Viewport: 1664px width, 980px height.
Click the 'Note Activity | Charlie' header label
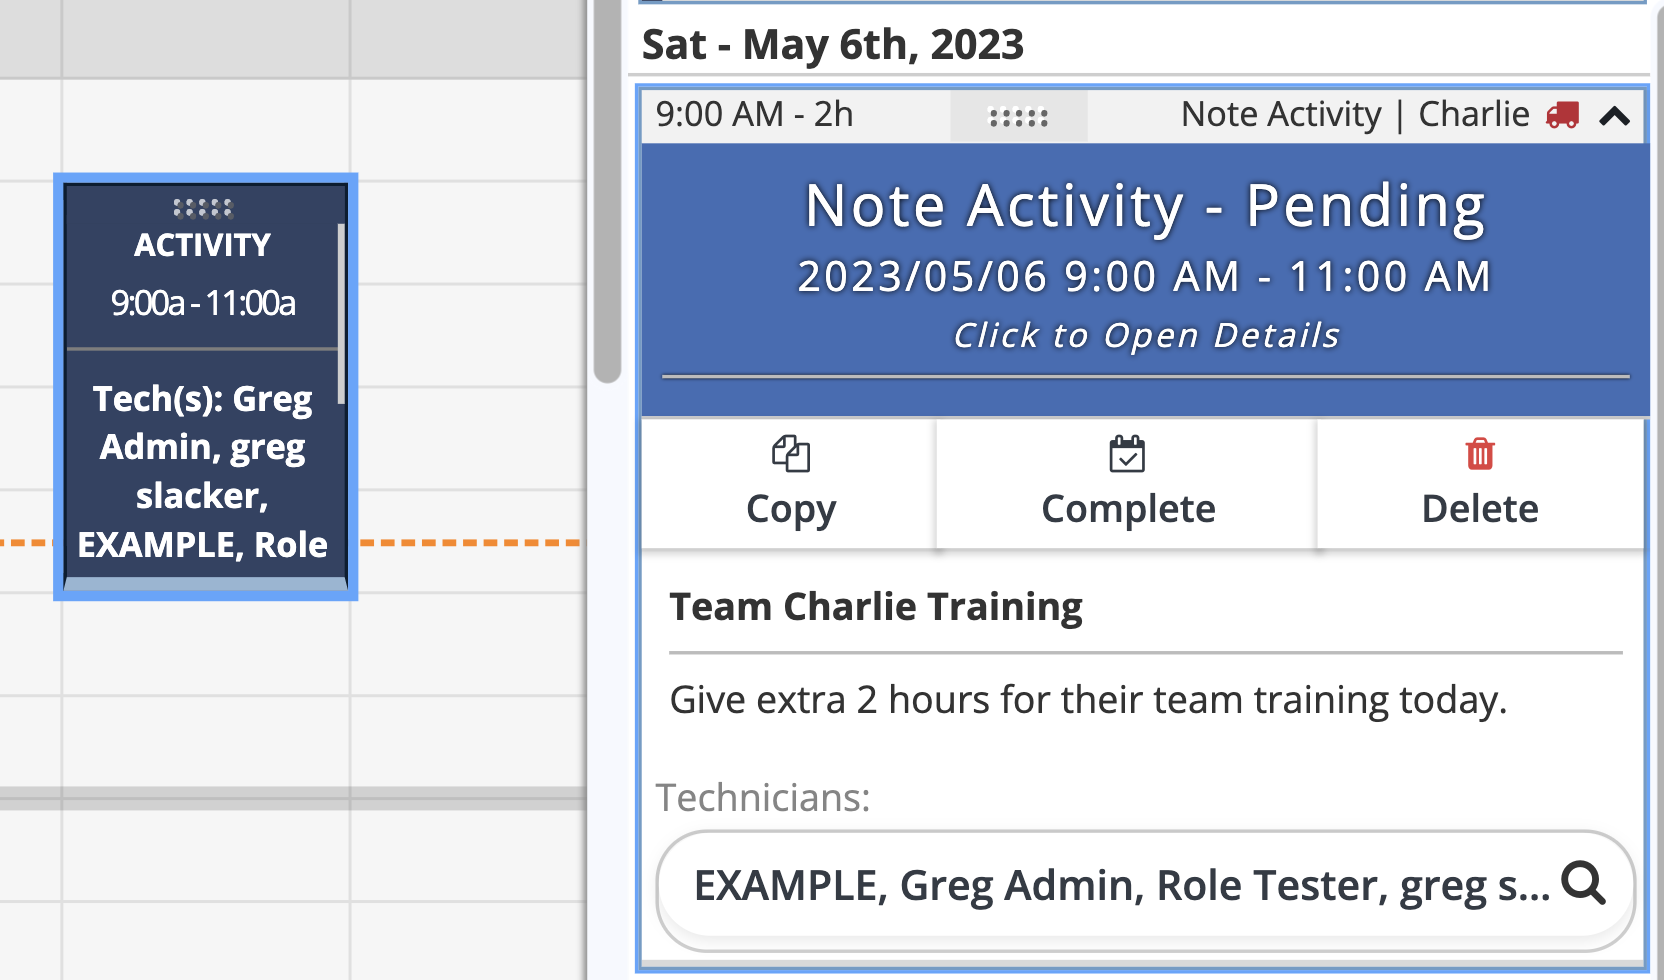coord(1355,115)
